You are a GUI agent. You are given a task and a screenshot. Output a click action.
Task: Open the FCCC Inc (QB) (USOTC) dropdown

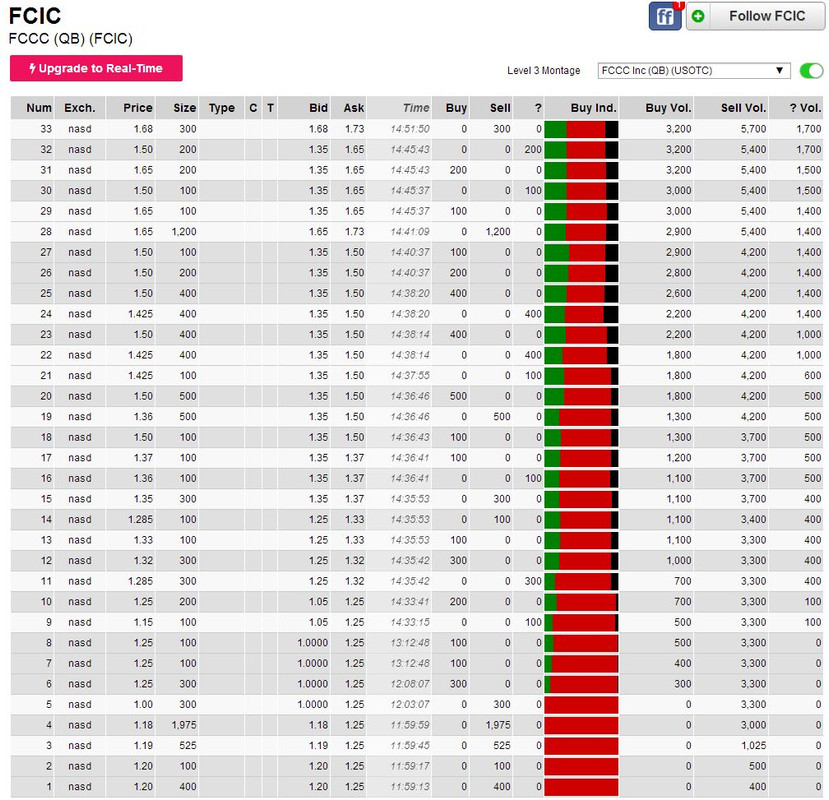tap(694, 70)
